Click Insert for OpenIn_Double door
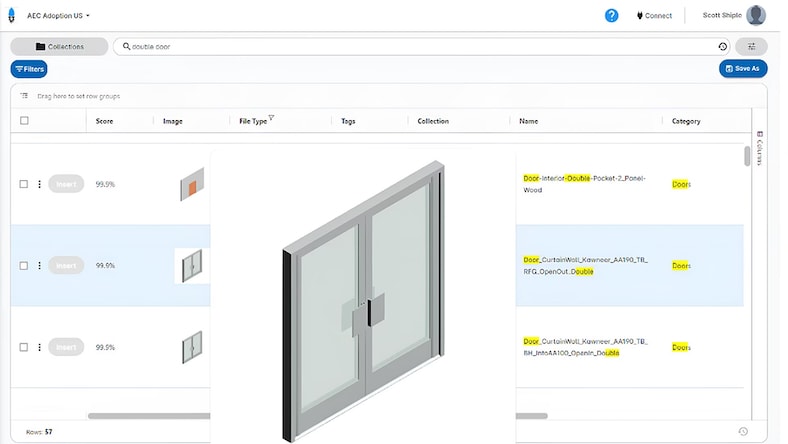788x444 pixels. tap(66, 347)
